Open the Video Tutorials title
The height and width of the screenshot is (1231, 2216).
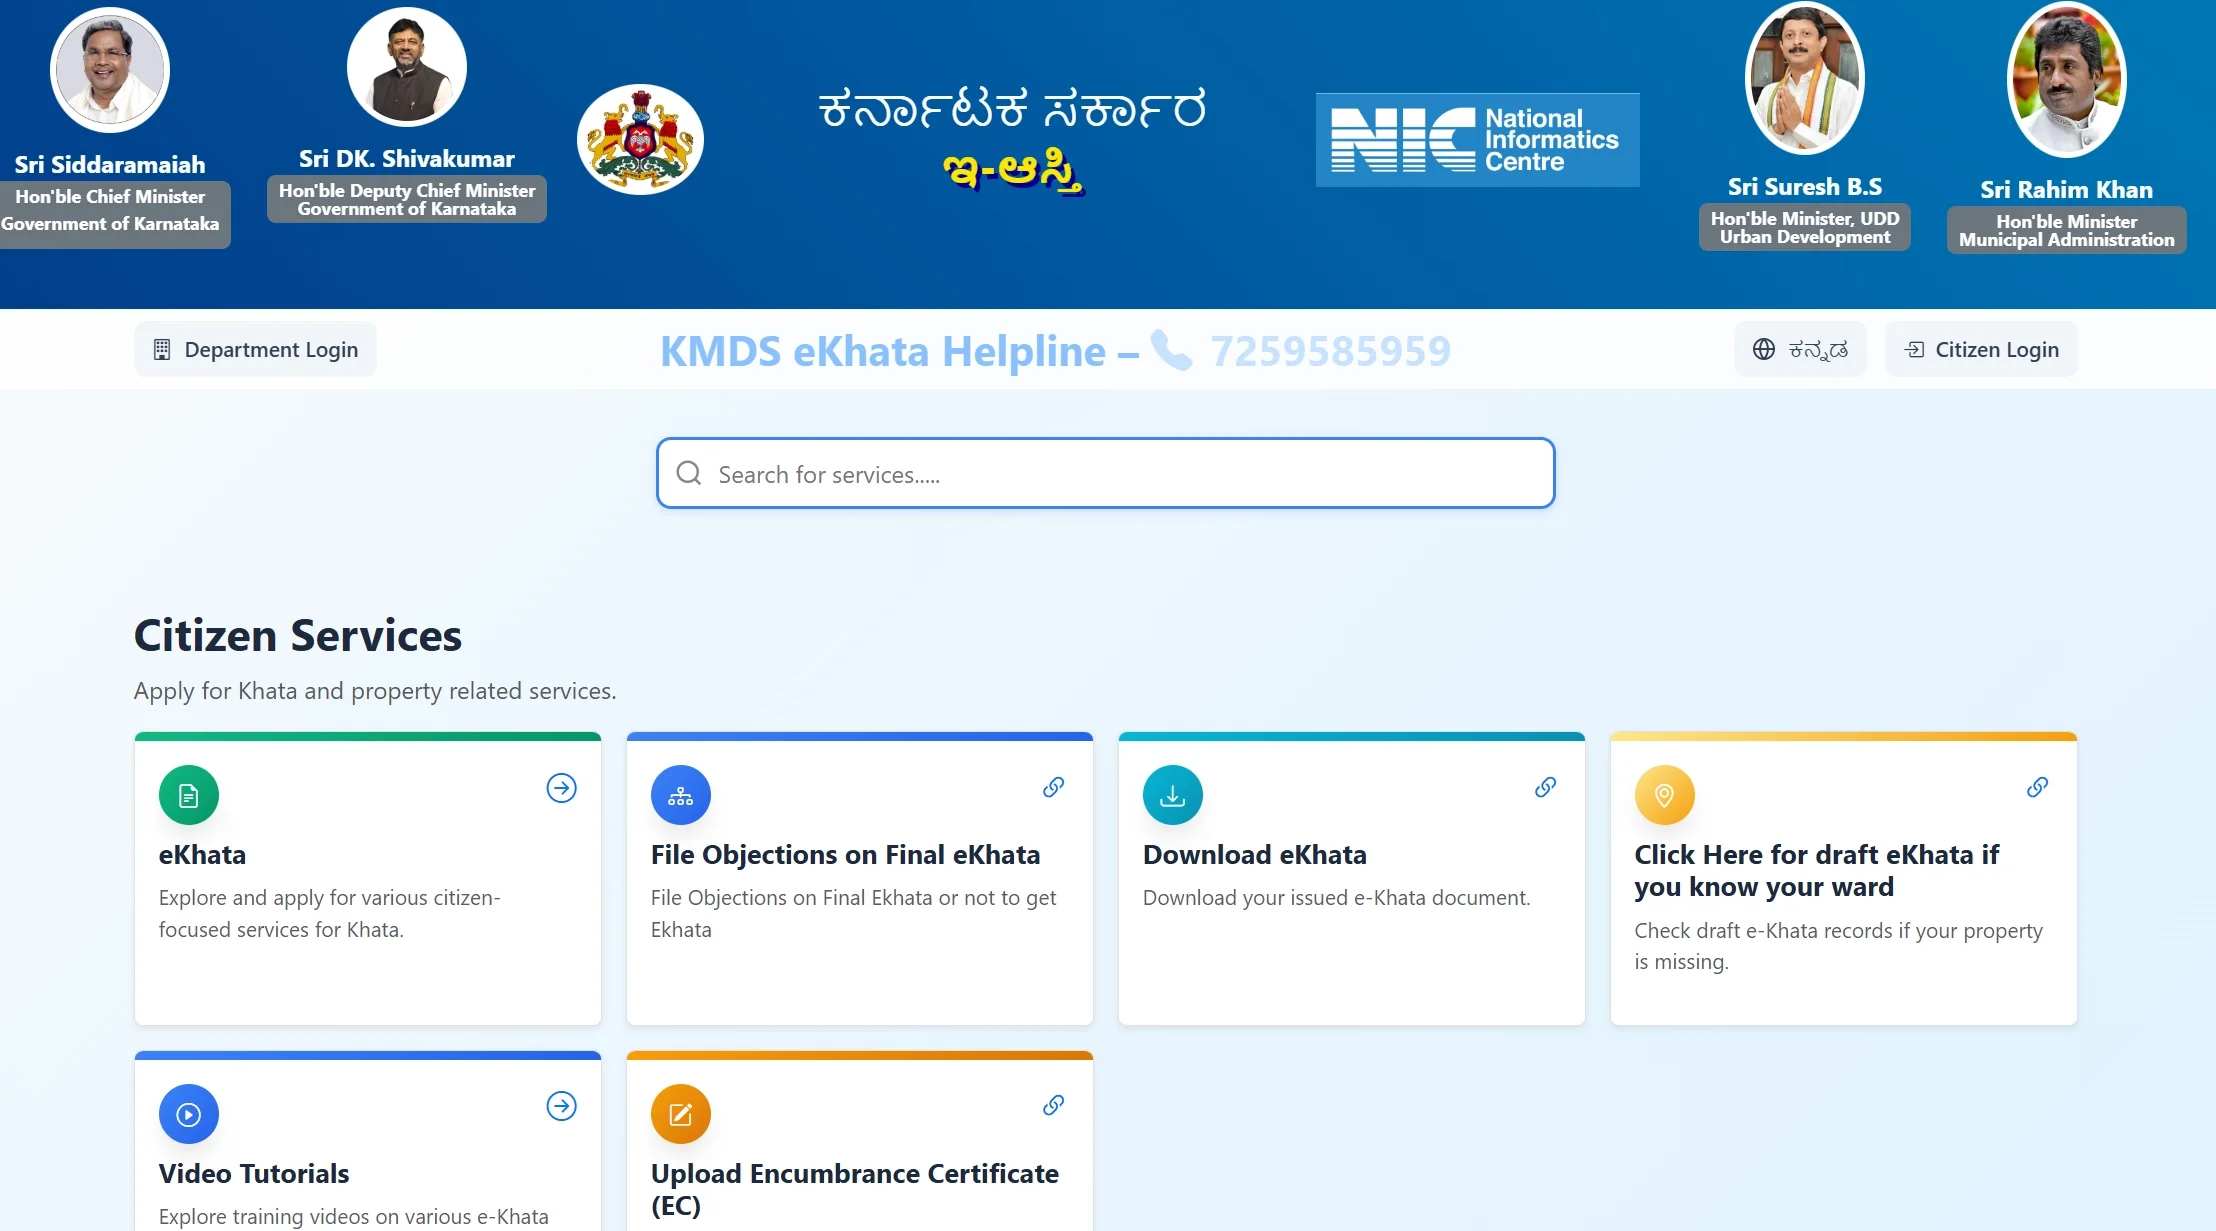pos(254,1174)
